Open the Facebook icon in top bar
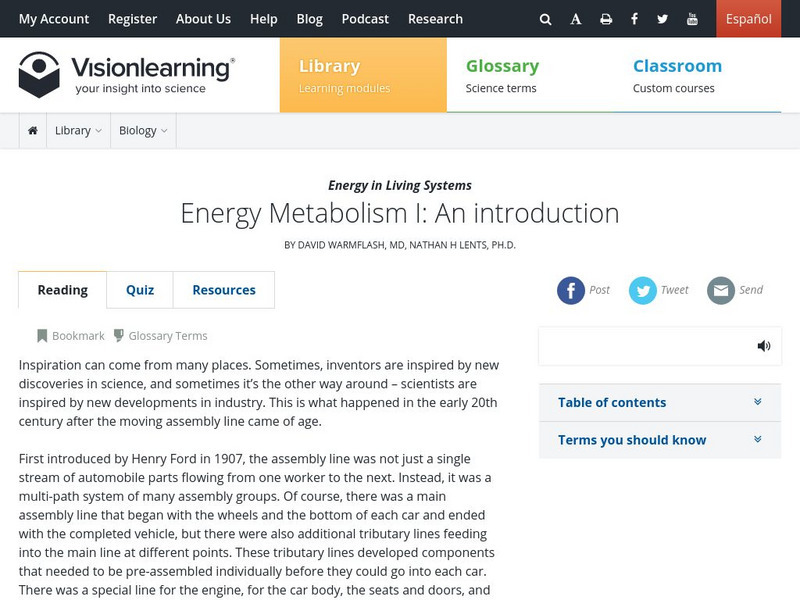This screenshot has width=800, height=600. point(634,19)
